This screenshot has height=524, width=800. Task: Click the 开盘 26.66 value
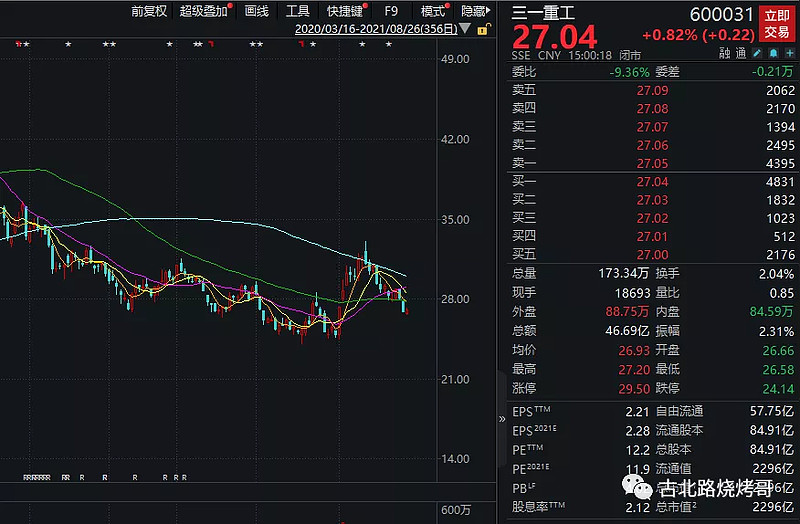pyautogui.click(x=778, y=351)
